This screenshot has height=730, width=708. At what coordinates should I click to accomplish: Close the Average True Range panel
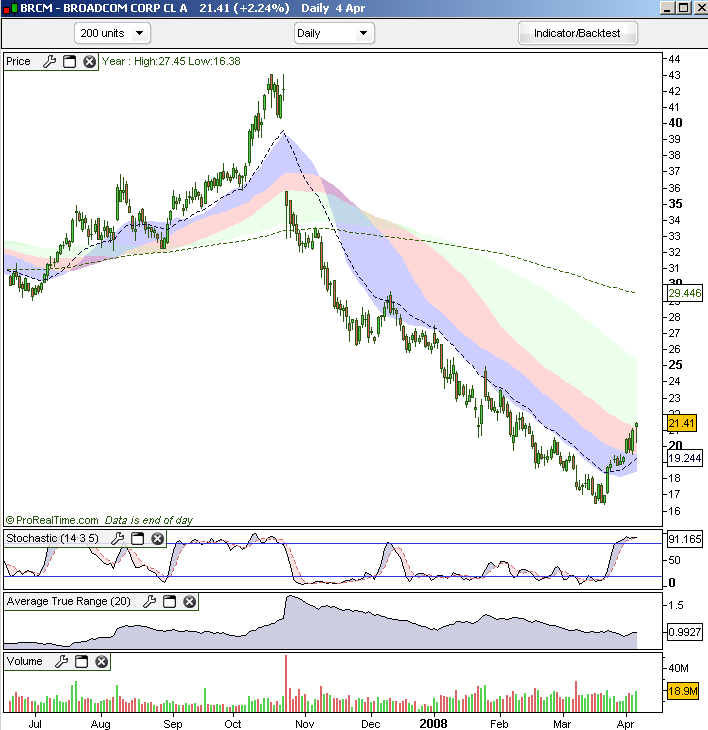(189, 602)
